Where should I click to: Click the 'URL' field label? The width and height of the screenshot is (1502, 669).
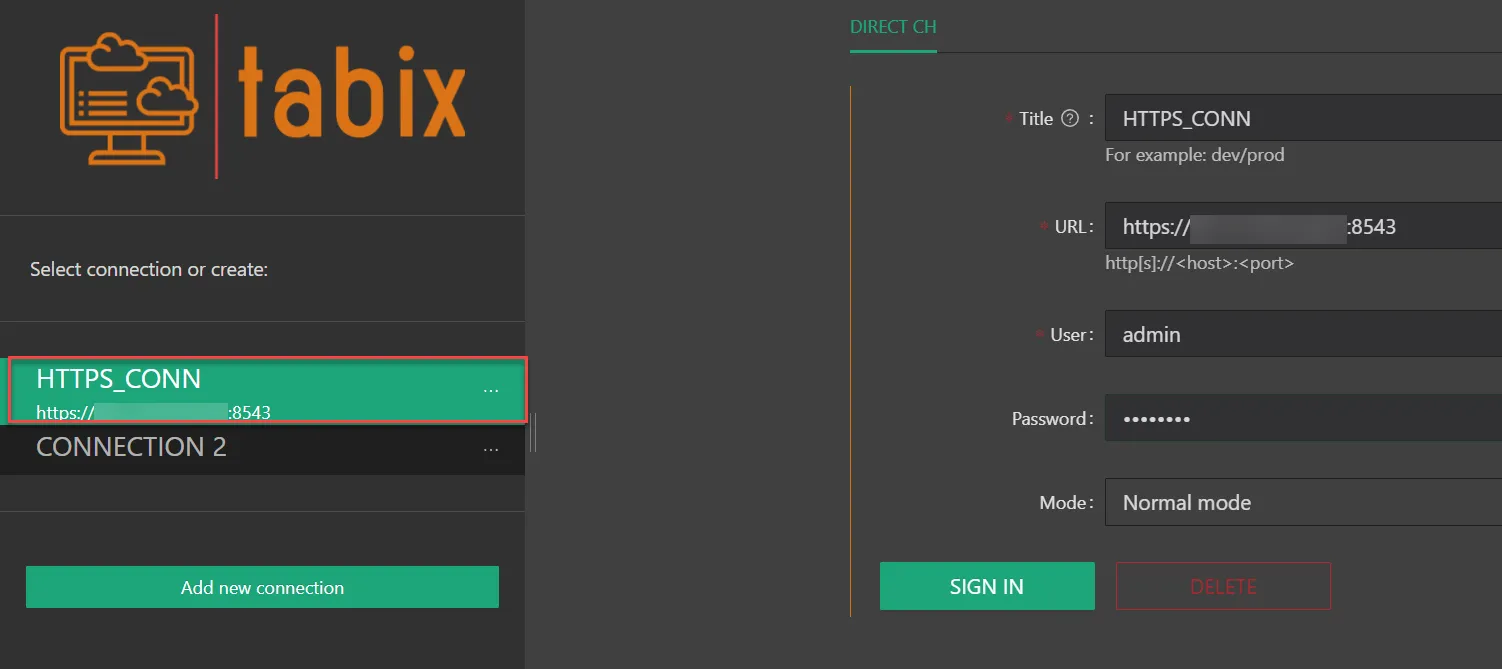[x=1070, y=227]
